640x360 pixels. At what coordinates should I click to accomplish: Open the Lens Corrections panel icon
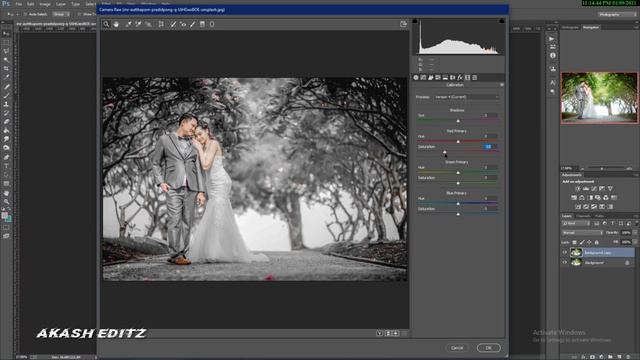(453, 78)
